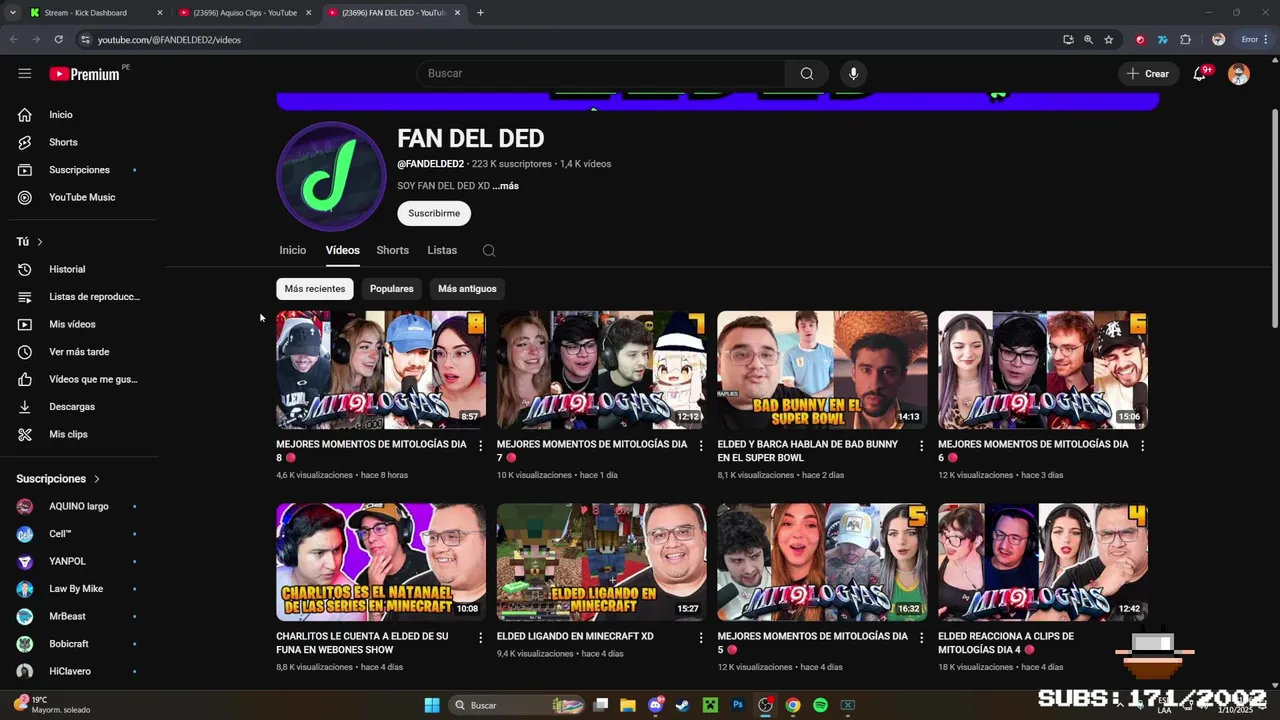This screenshot has width=1280, height=720.
Task: Click the search magnifier button
Action: (807, 73)
